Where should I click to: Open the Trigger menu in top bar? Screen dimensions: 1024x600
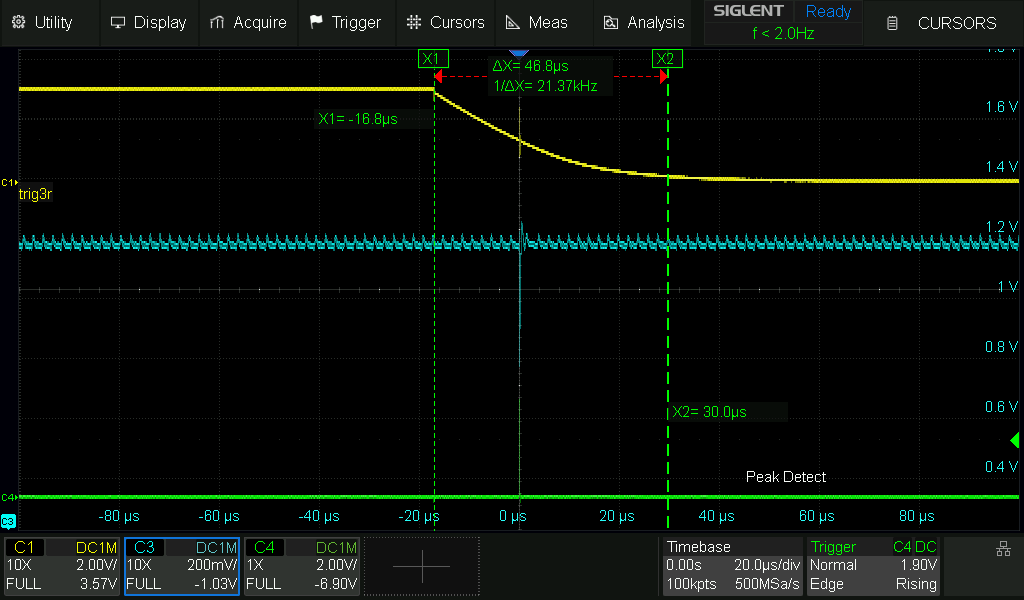(345, 22)
